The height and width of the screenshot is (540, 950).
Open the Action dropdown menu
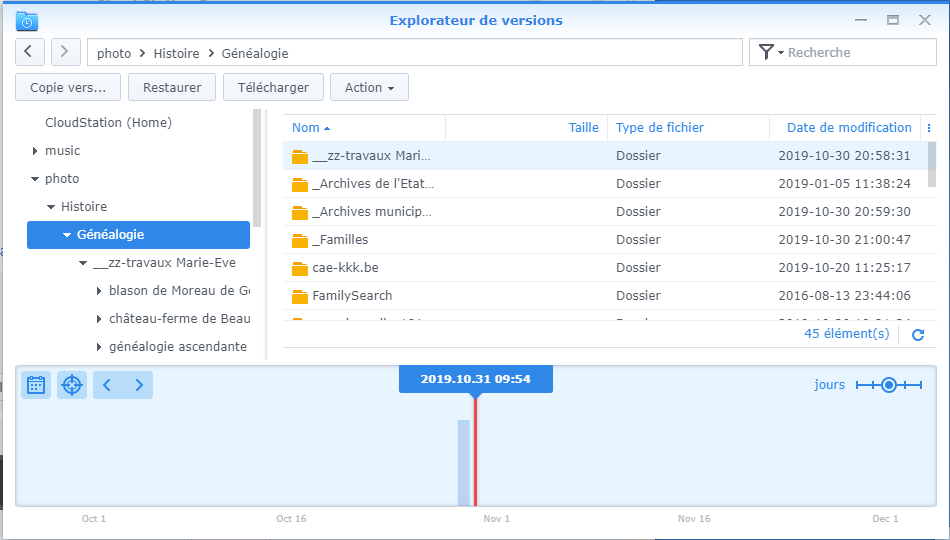click(369, 87)
